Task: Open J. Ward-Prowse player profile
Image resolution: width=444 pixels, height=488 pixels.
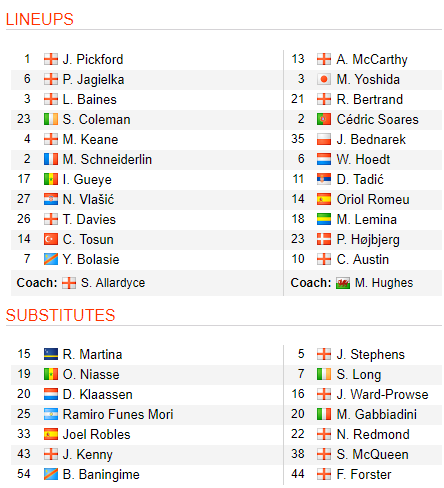Action: [382, 394]
